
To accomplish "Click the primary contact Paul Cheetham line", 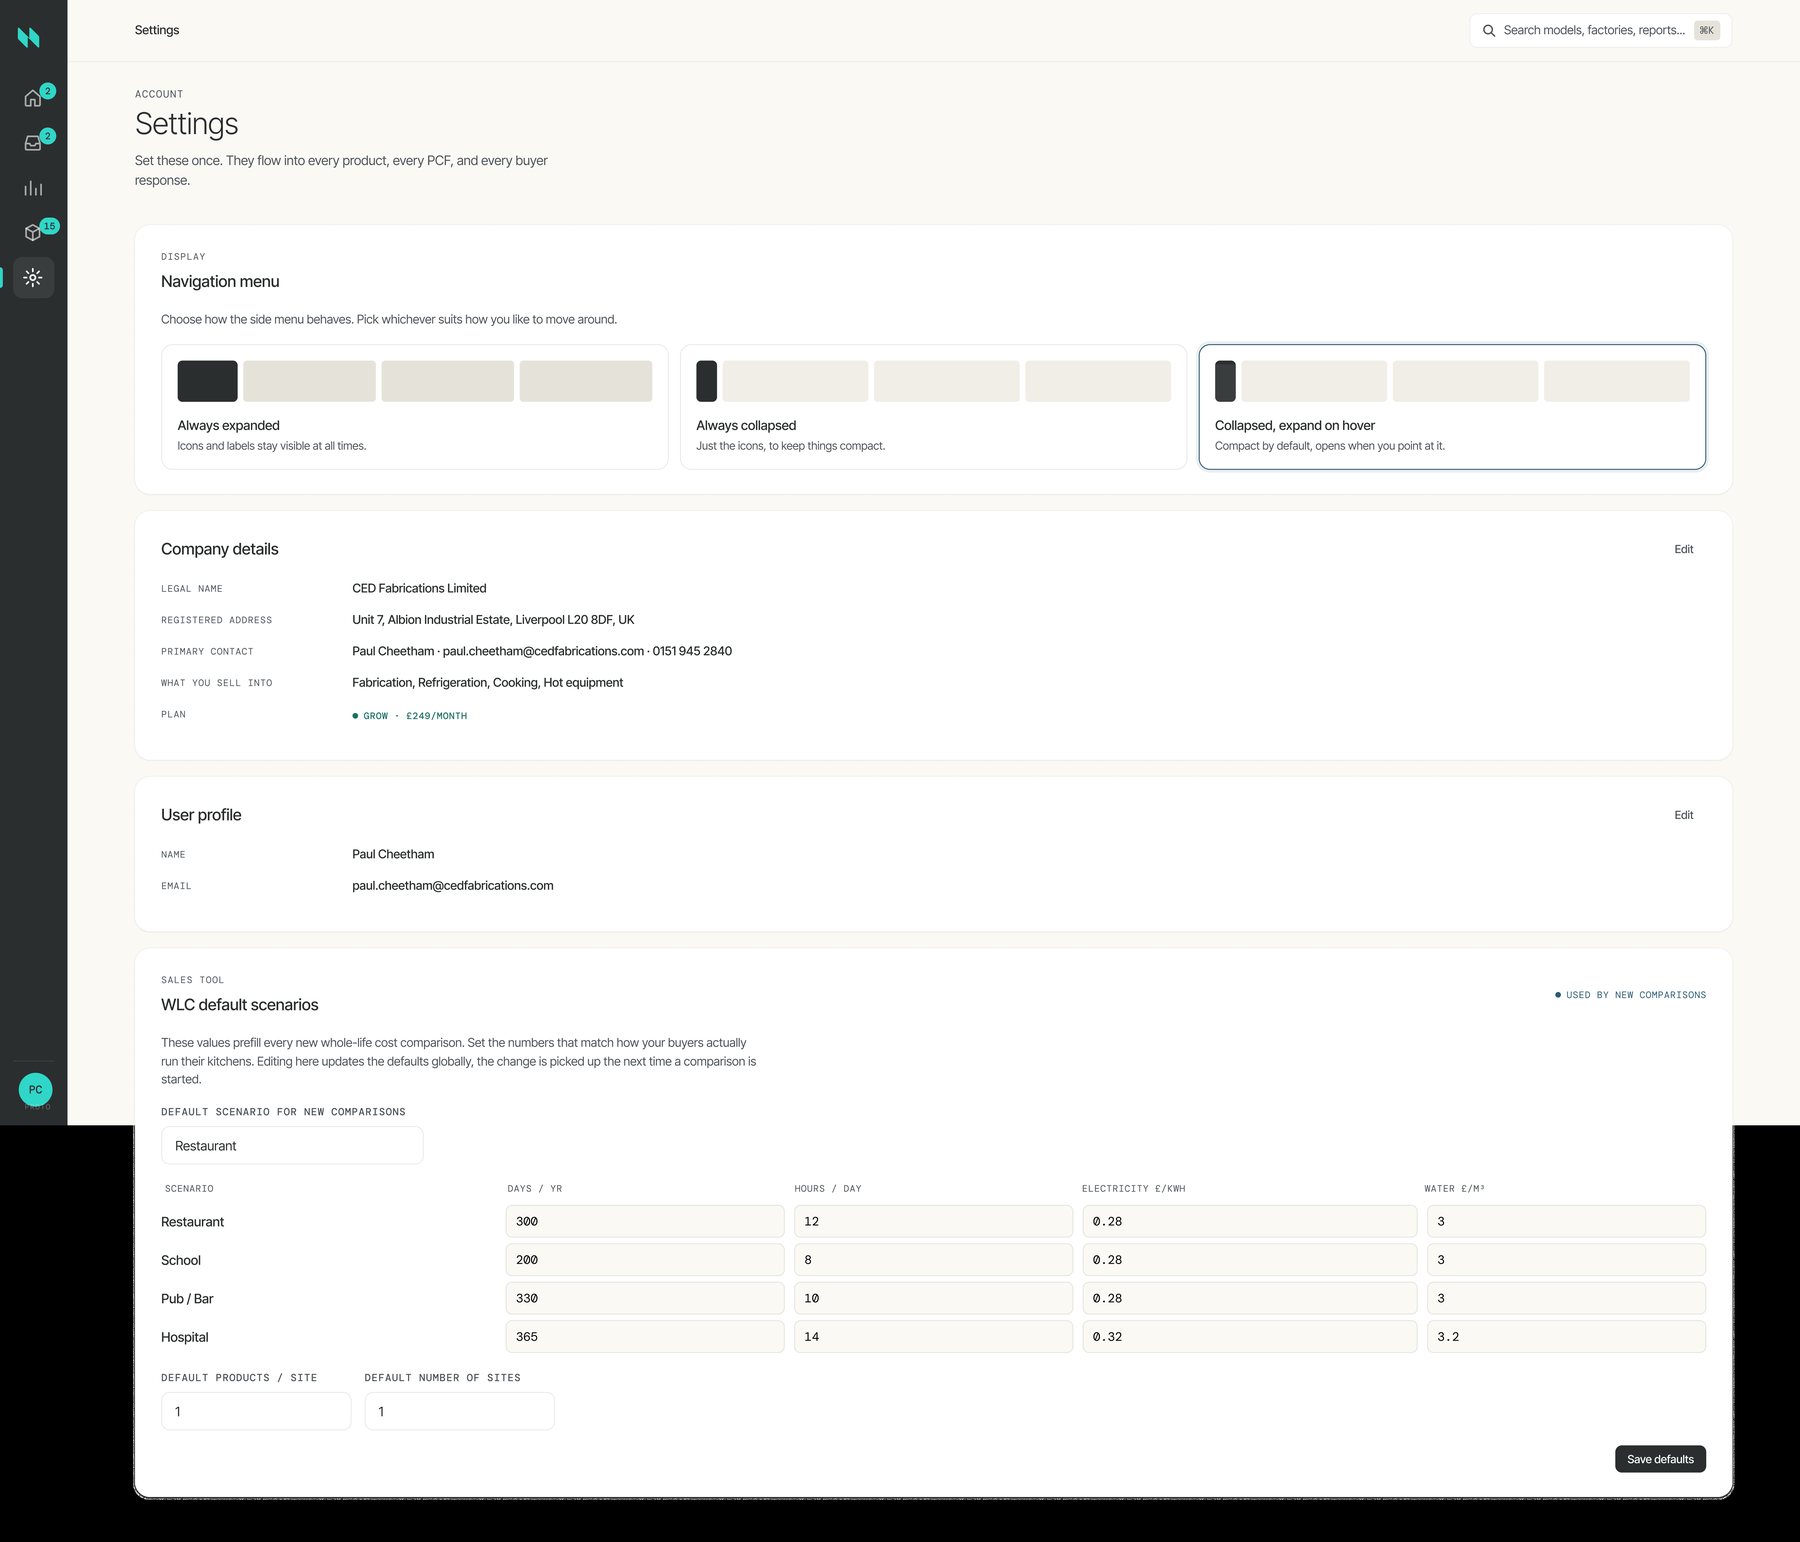I will [x=542, y=651].
